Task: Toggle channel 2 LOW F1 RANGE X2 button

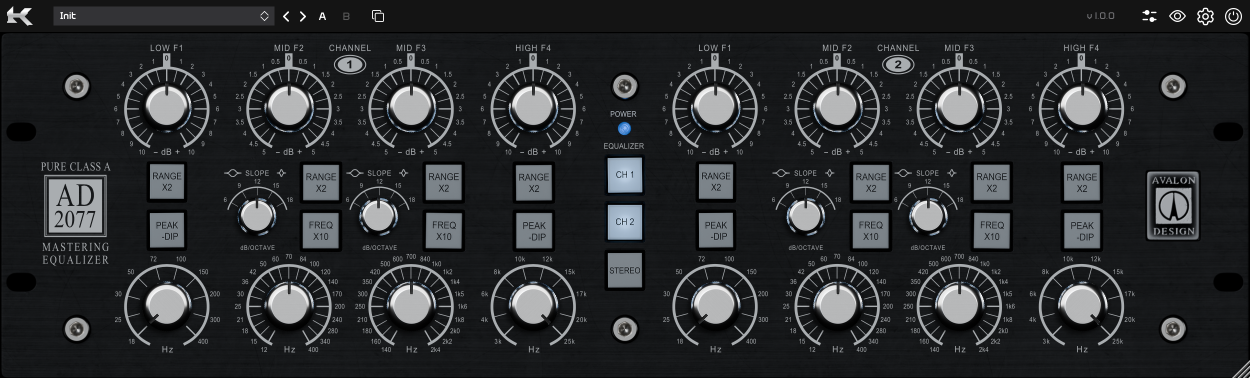Action: pos(715,183)
